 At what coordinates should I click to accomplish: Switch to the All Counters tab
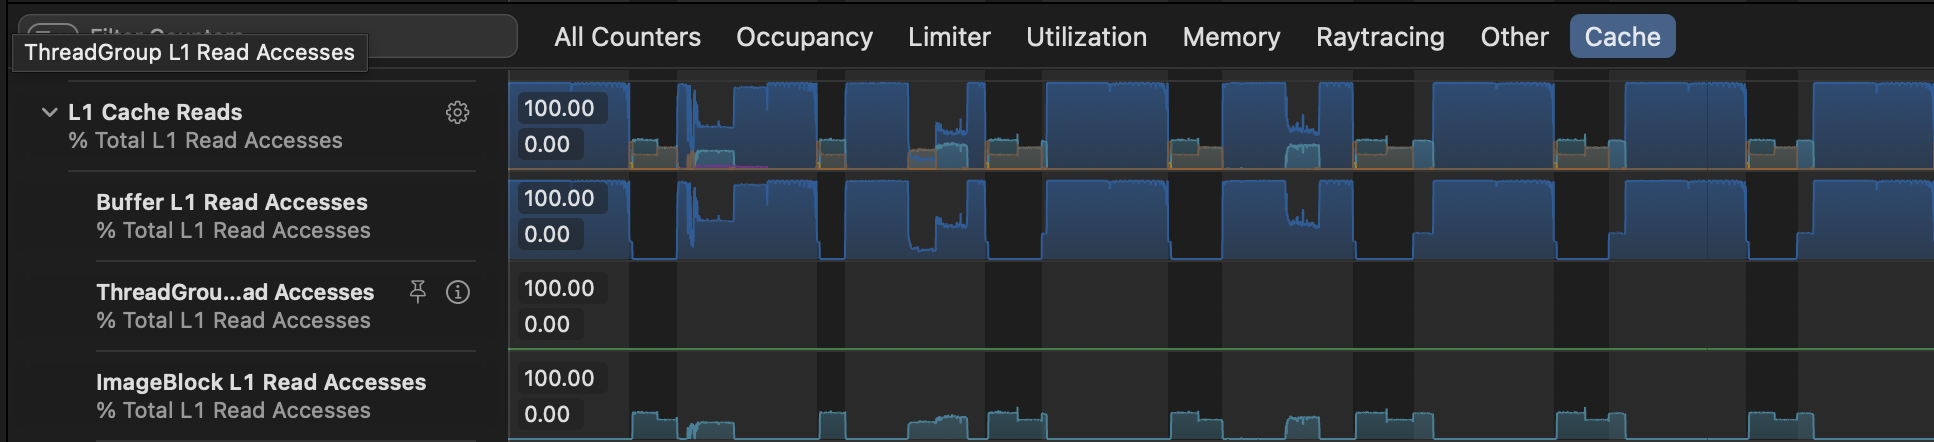coord(627,37)
